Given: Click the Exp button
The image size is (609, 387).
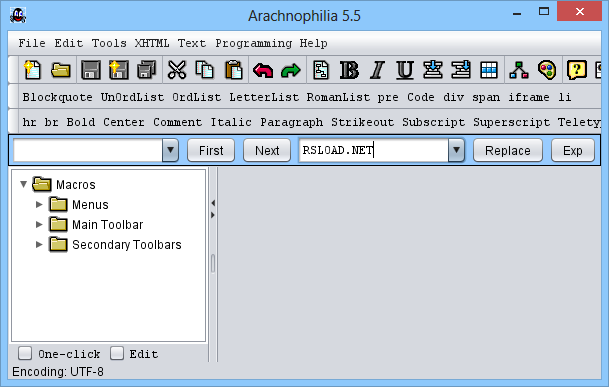Looking at the screenshot, I should [x=572, y=150].
